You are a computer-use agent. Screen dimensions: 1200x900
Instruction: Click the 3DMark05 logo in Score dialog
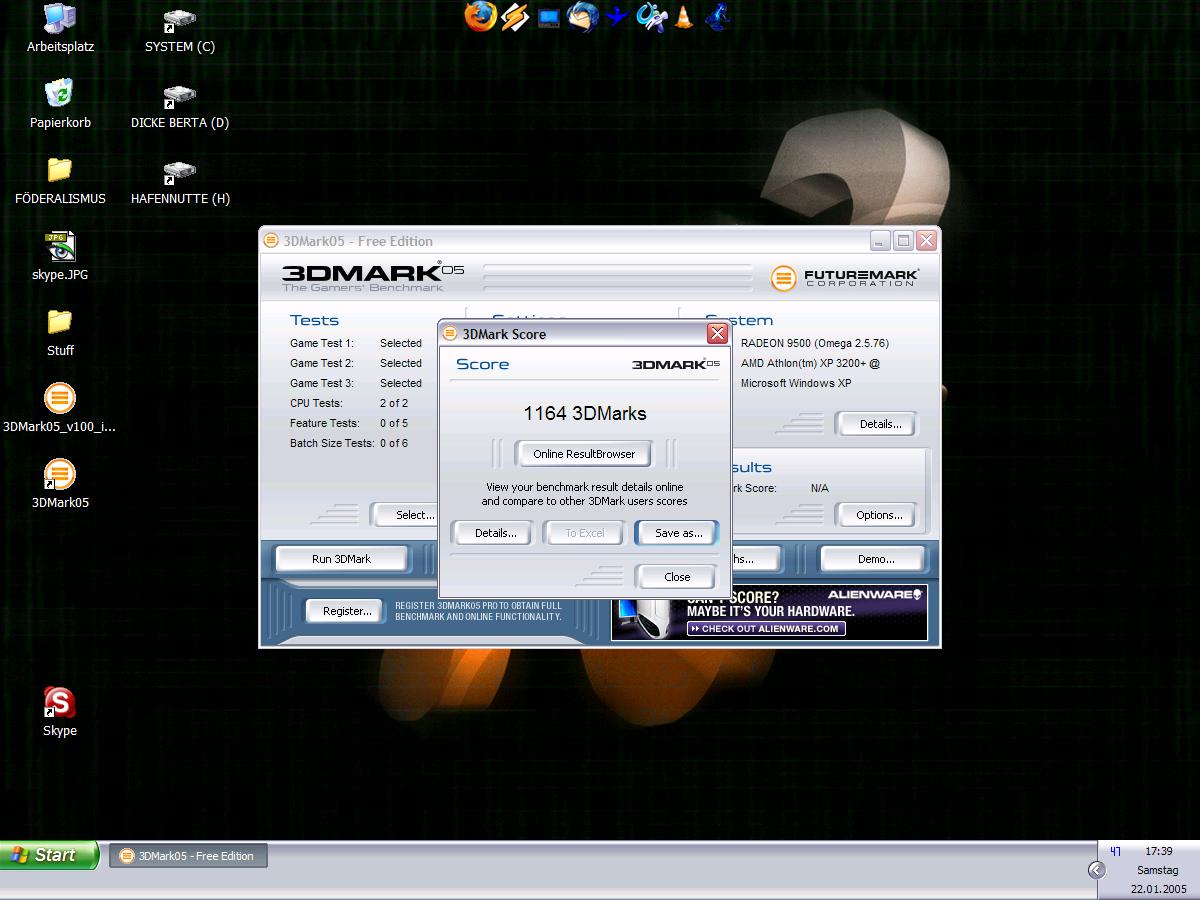(x=675, y=364)
